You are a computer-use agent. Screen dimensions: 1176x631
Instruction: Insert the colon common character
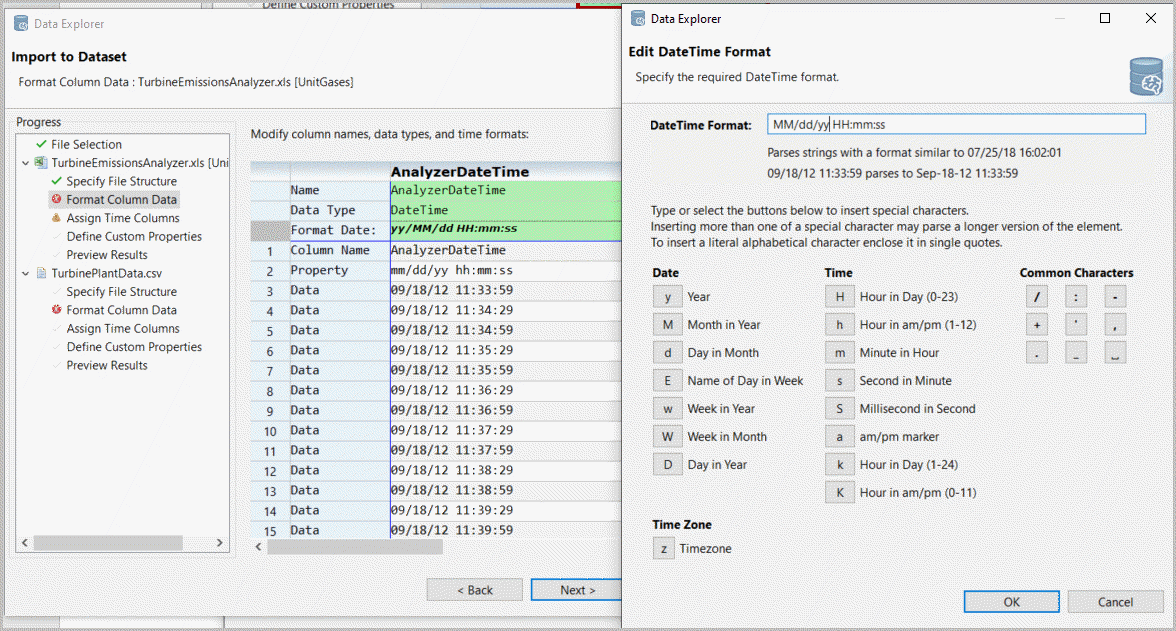[x=1076, y=297]
